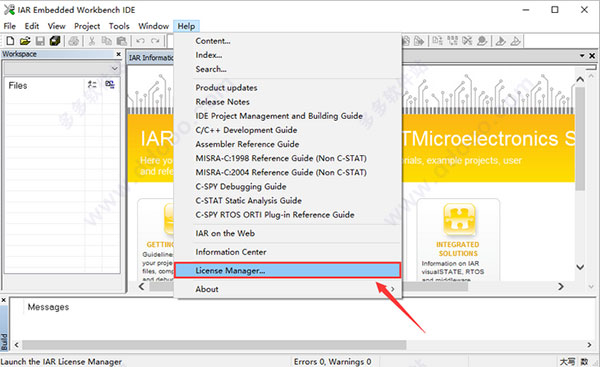Click the Download and Debug toolbar icon
The image size is (600, 367).
501,41
